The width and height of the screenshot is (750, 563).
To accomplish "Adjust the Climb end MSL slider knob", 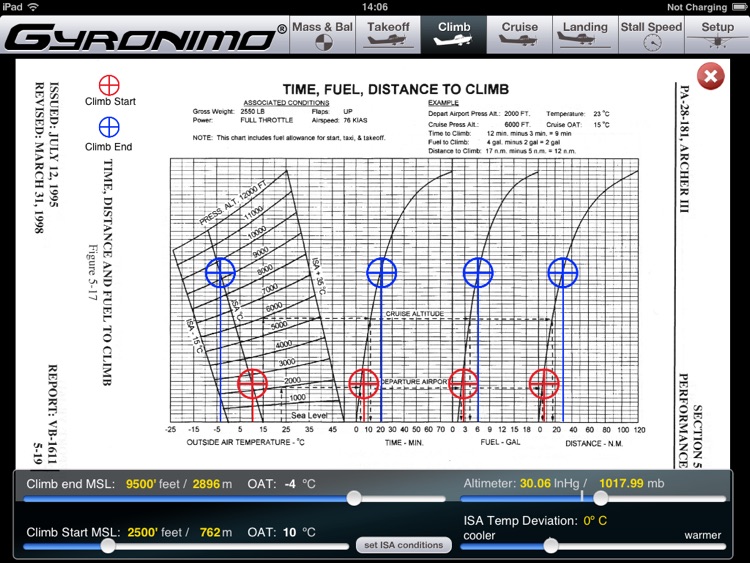I will [354, 498].
